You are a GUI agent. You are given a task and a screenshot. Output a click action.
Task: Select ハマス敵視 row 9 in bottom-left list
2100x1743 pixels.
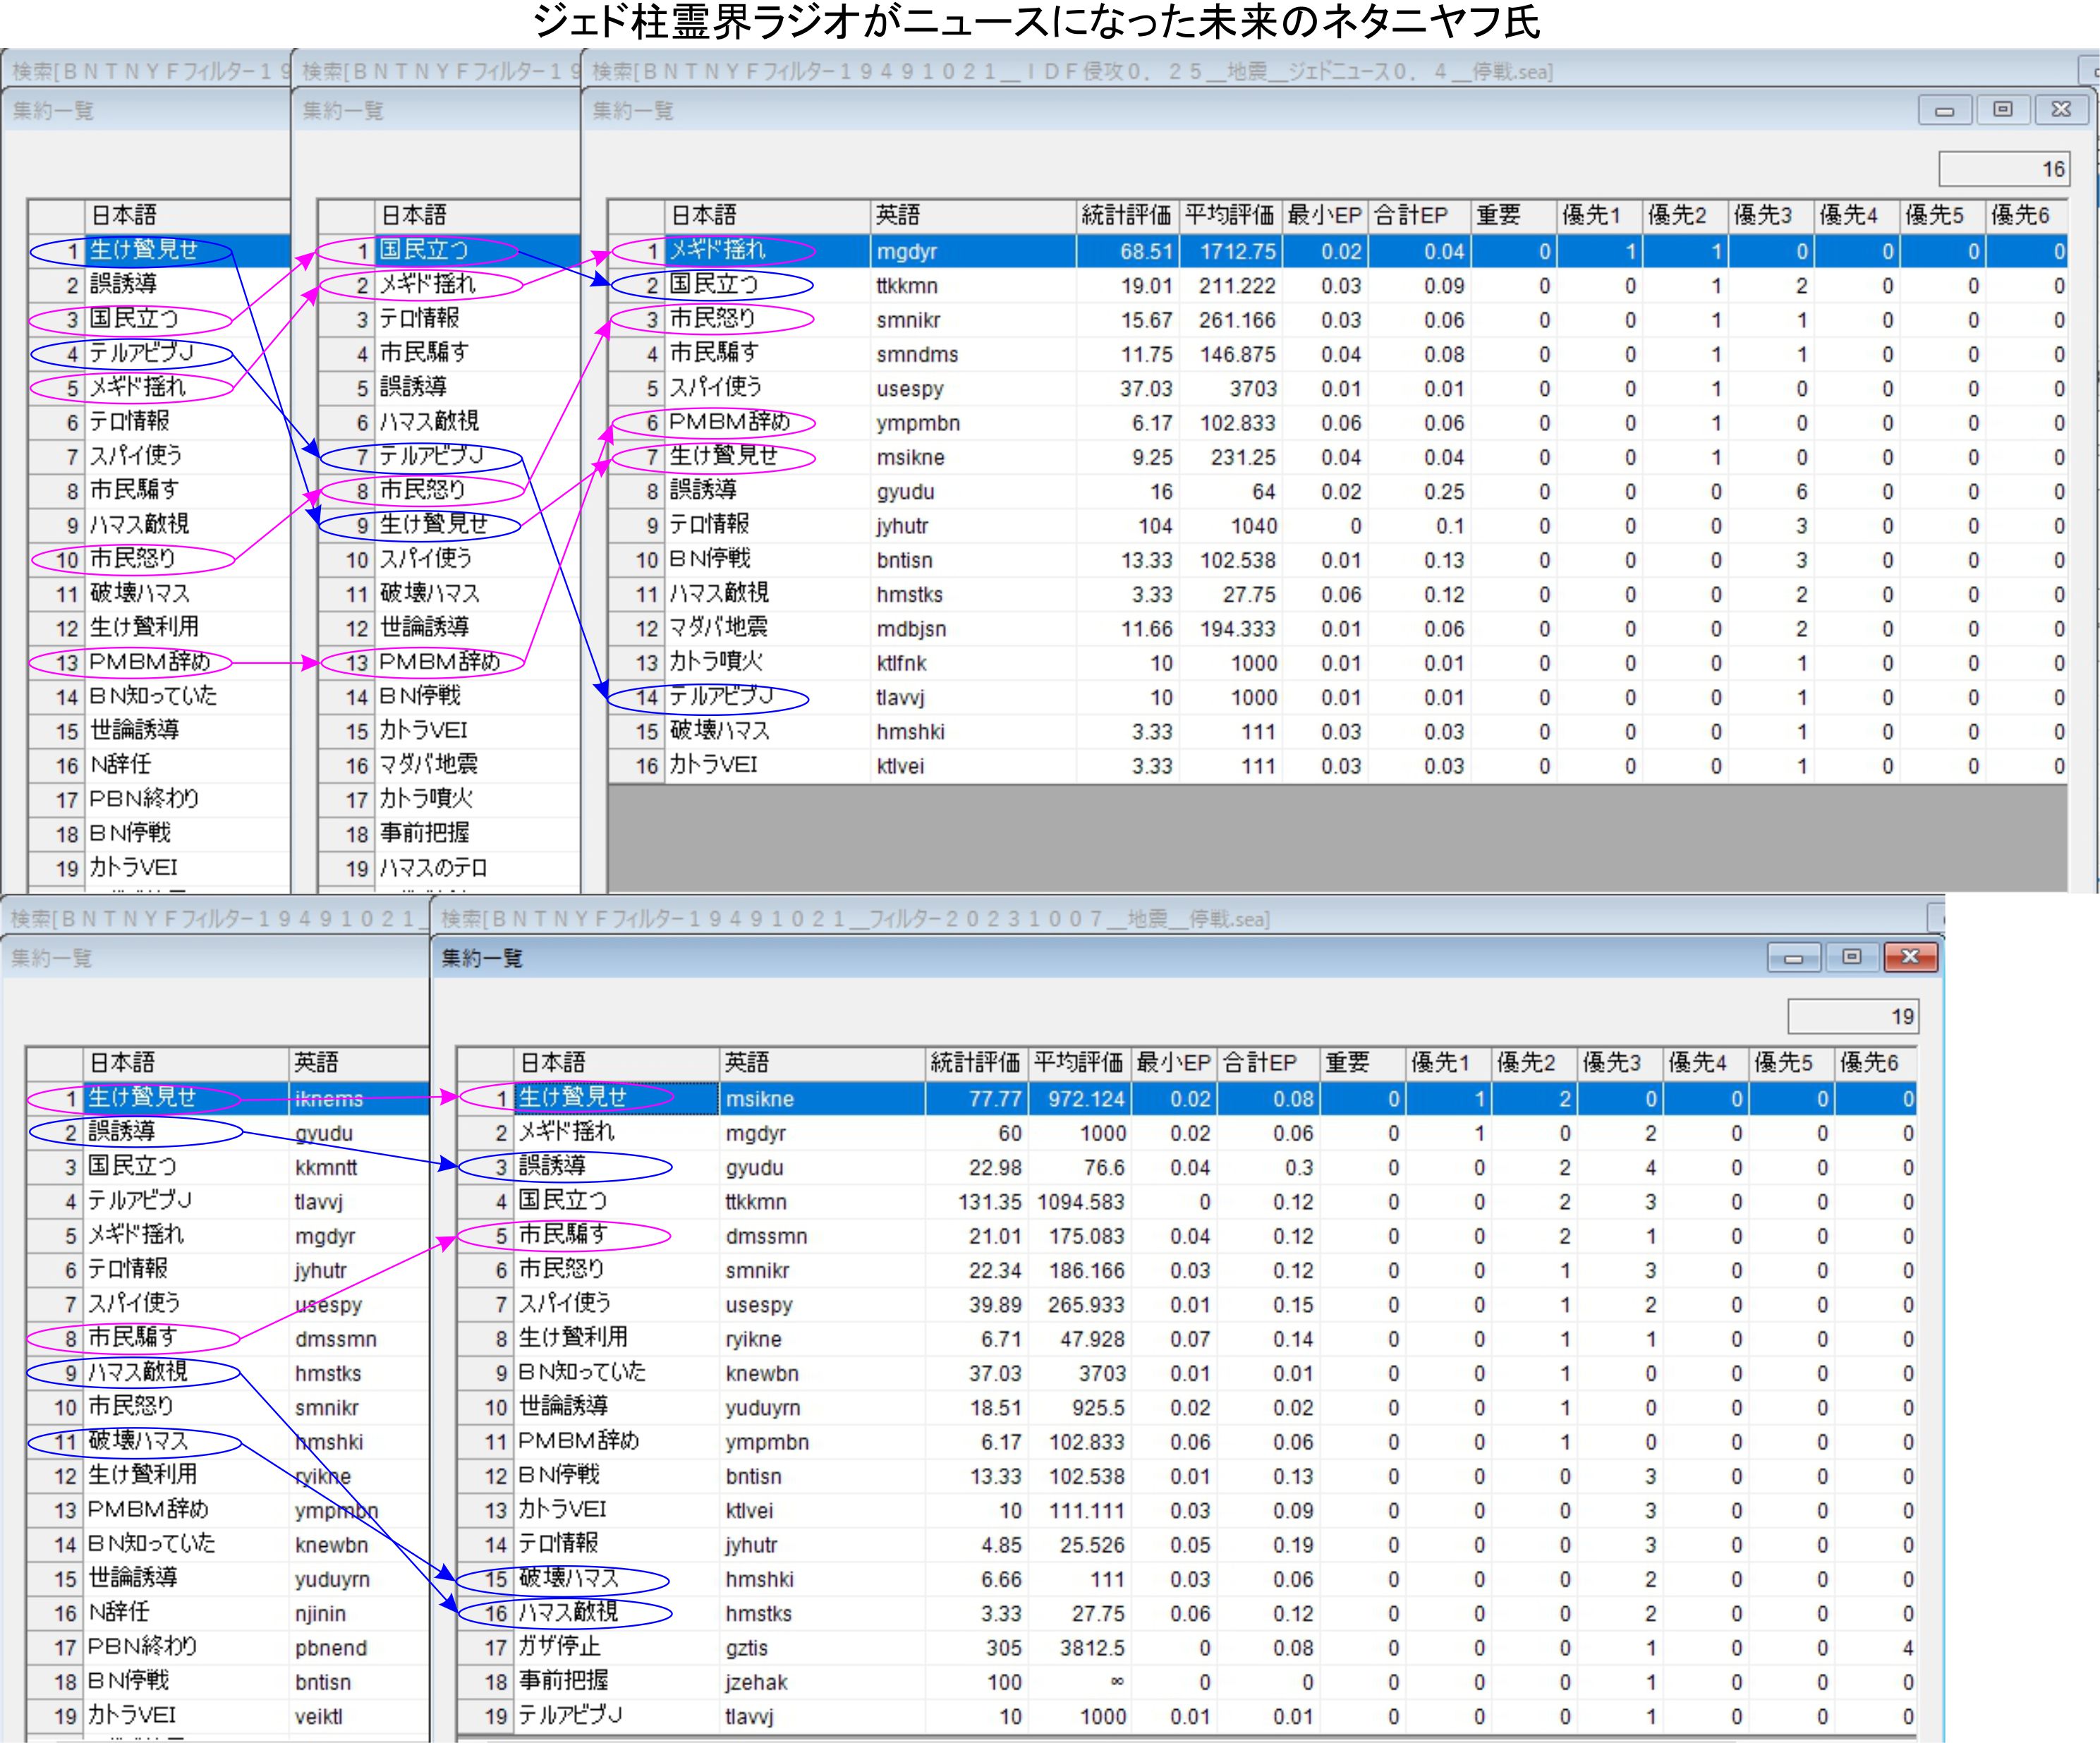point(227,1373)
